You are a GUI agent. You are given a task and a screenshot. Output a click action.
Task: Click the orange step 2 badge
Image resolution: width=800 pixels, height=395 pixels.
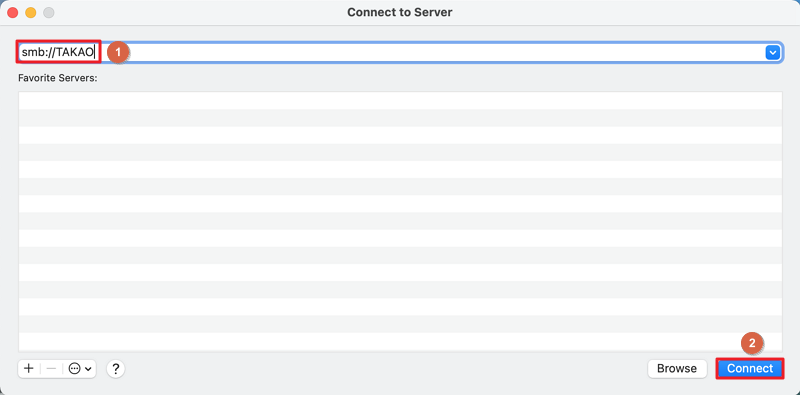(752, 343)
